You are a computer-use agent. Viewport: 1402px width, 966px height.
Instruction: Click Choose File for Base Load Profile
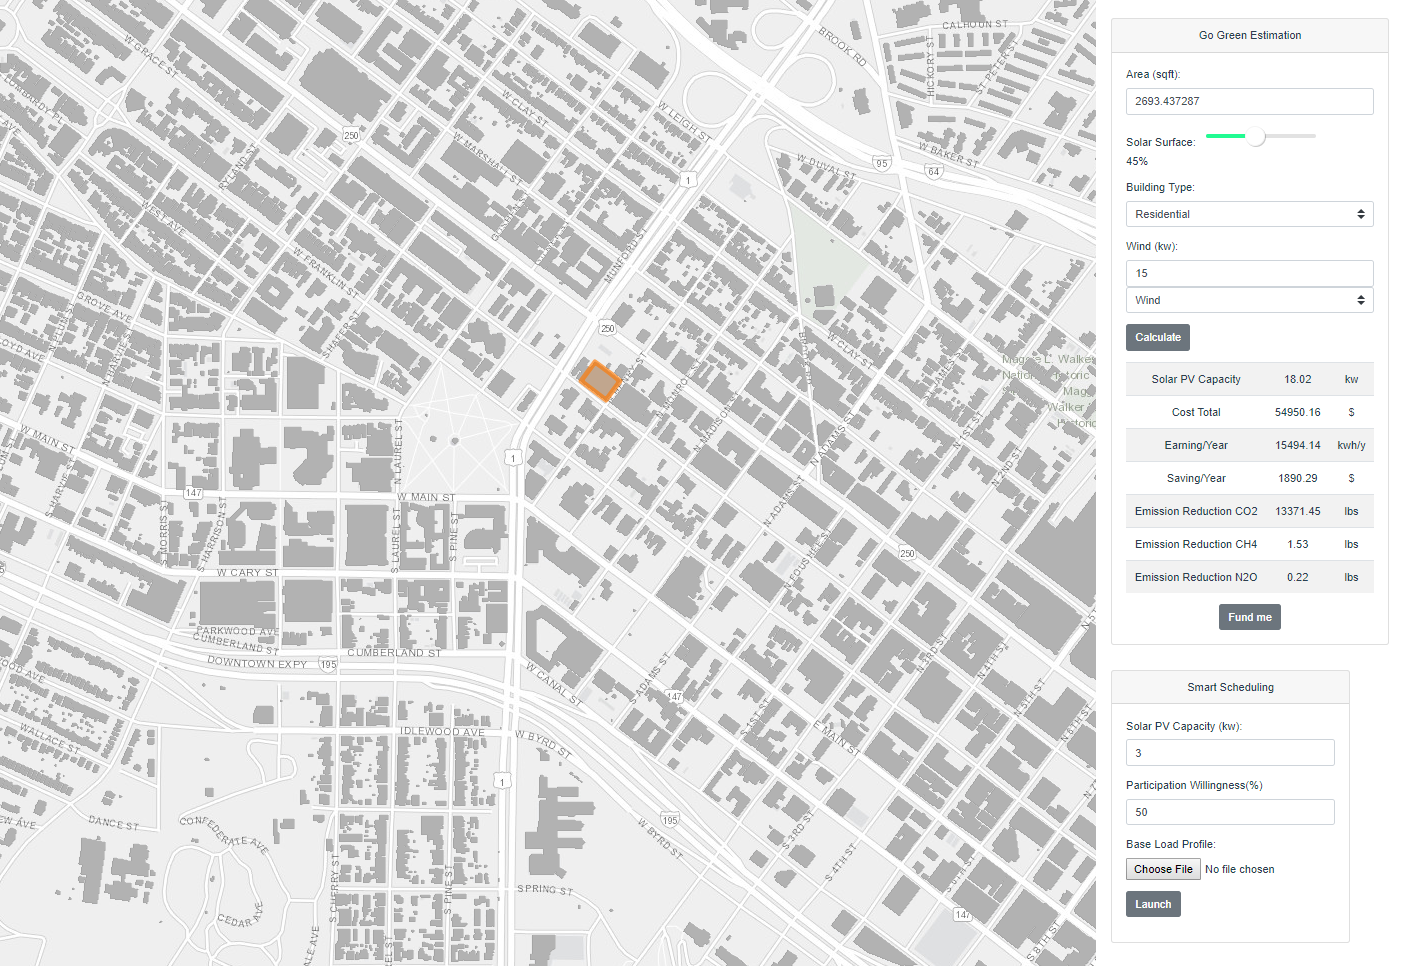(1163, 869)
